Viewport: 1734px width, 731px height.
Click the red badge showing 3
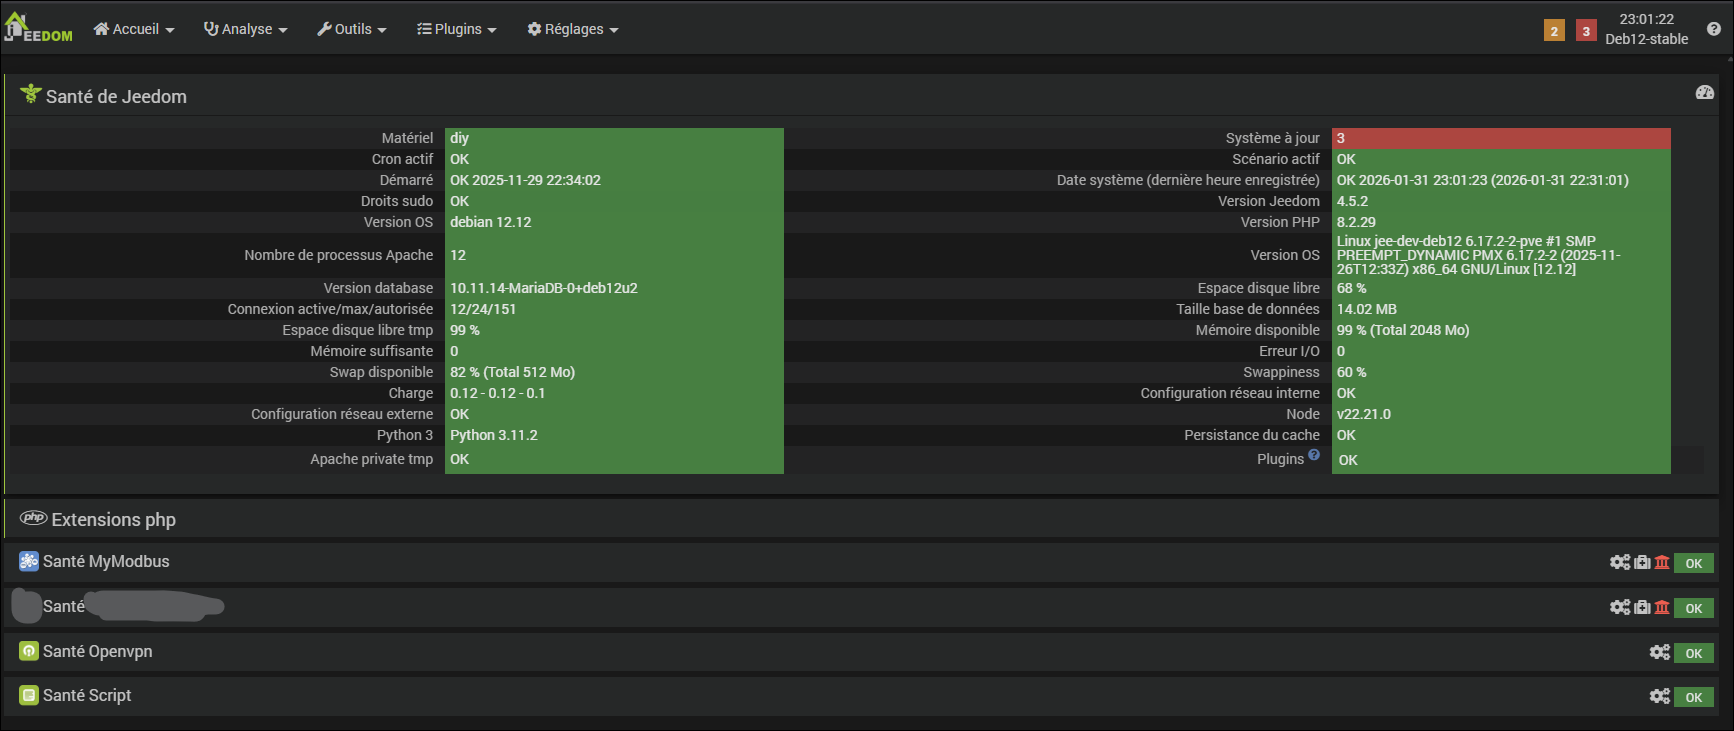coord(1586,31)
